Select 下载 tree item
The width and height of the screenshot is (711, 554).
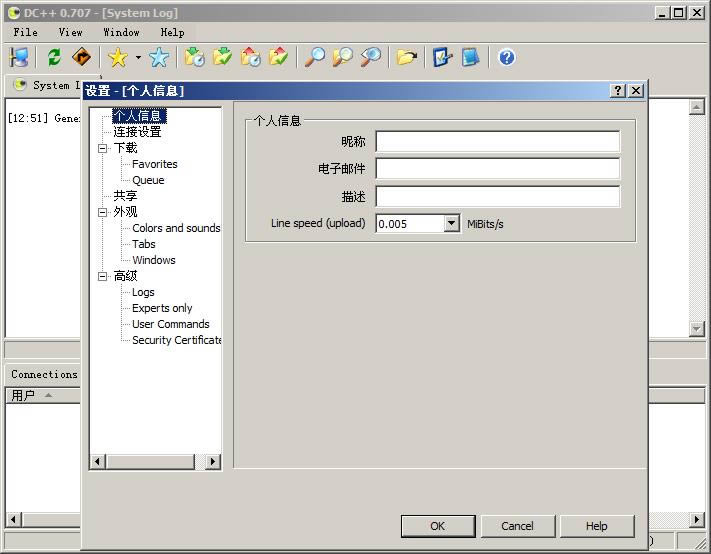tap(125, 148)
